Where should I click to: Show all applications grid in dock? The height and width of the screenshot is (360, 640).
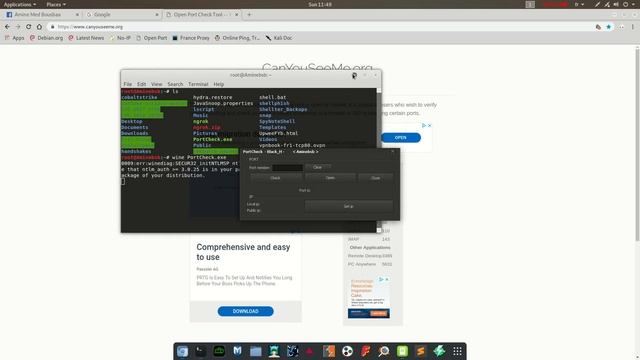pos(458,351)
